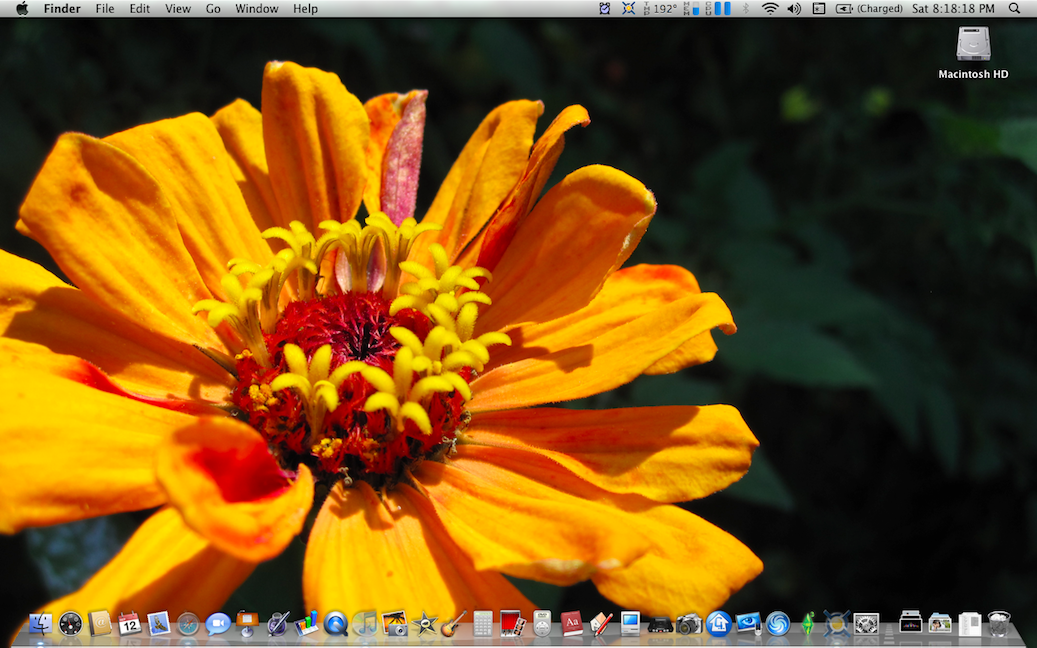Open Dictionary Aa book icon
1037x648 pixels.
[571, 624]
